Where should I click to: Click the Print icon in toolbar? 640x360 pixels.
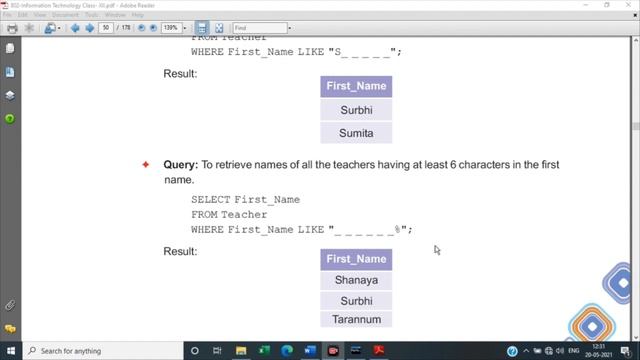tap(12, 28)
